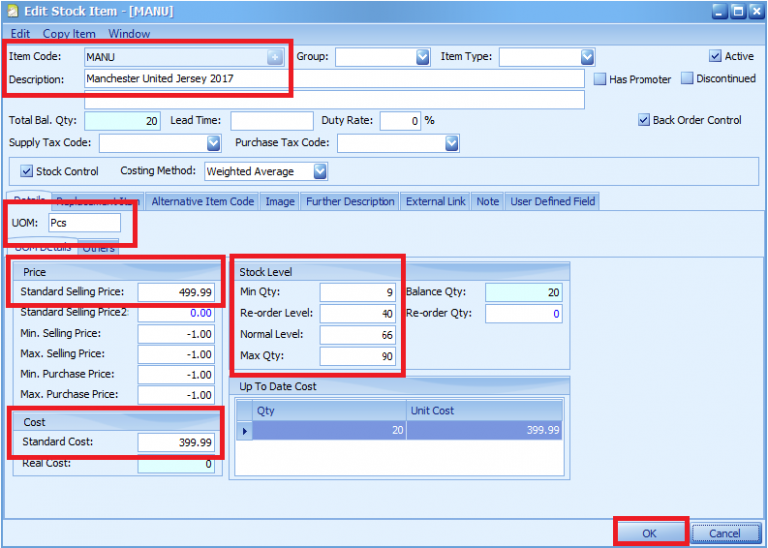The height and width of the screenshot is (548, 768).
Task: Click the Balance Qty field
Action: [524, 292]
